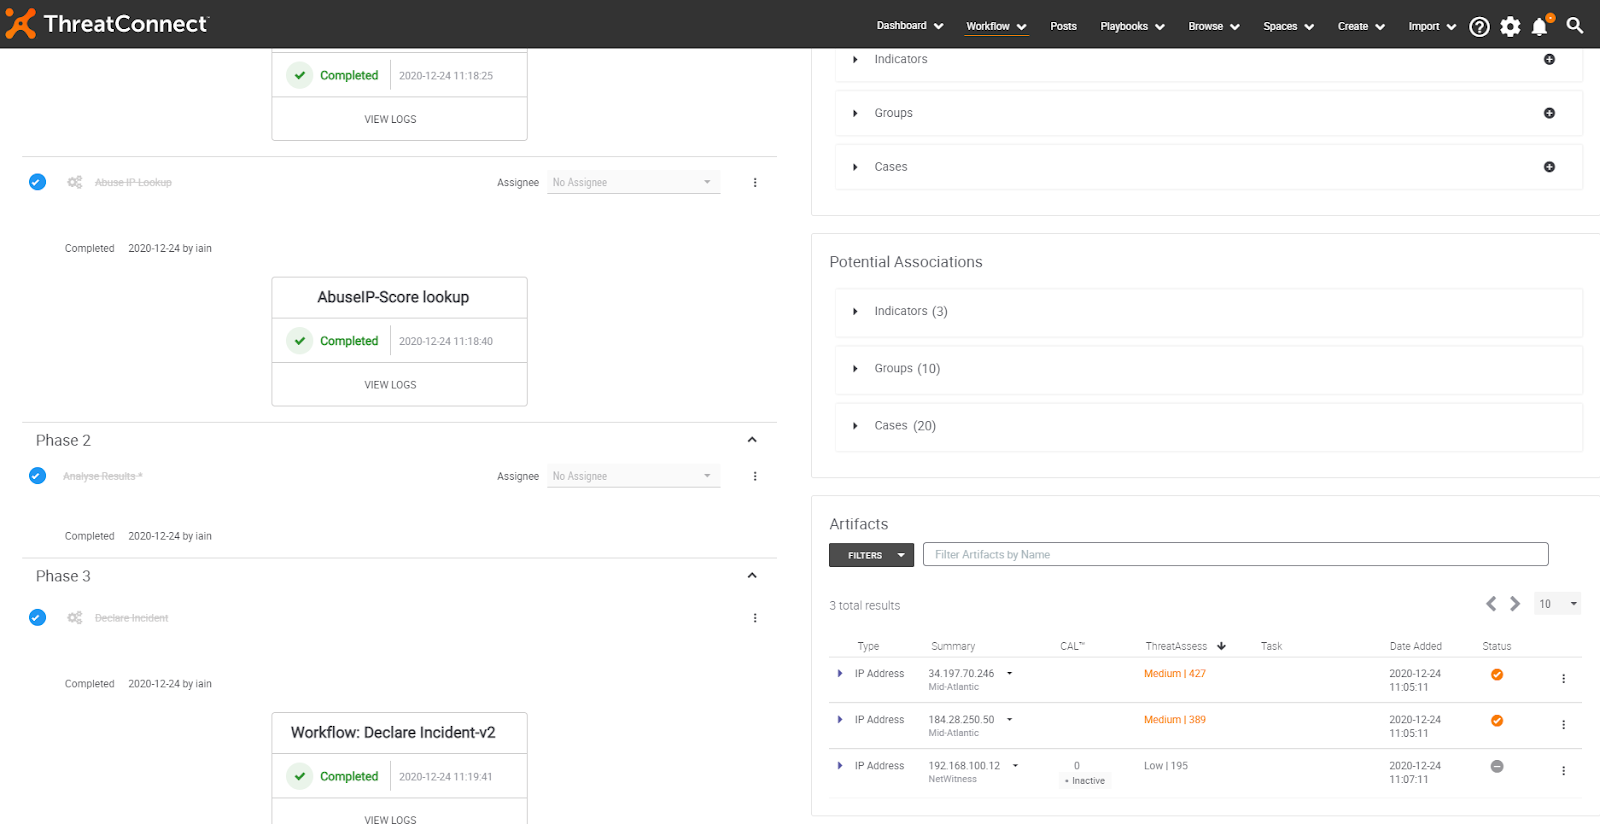This screenshot has height=824, width=1600.
Task: Click ThreatAssess Medium | 427 link
Action: click(x=1175, y=674)
